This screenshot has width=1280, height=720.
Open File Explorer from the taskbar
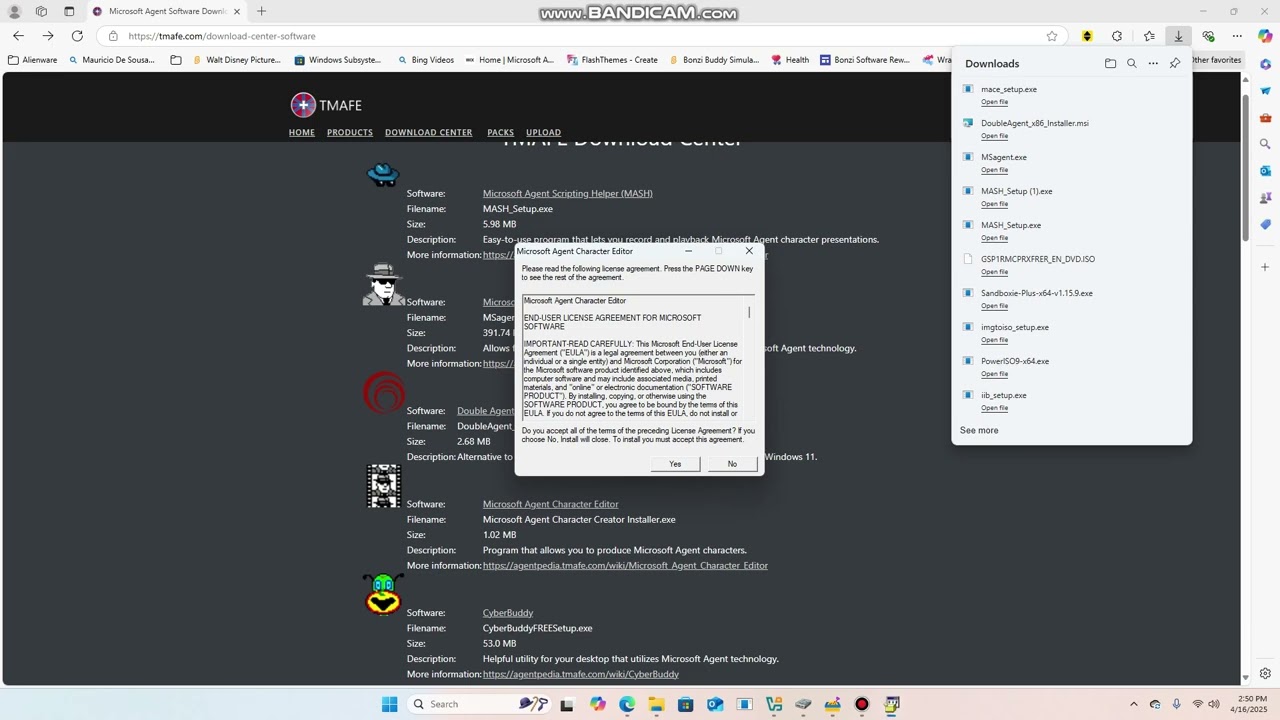[x=656, y=704]
